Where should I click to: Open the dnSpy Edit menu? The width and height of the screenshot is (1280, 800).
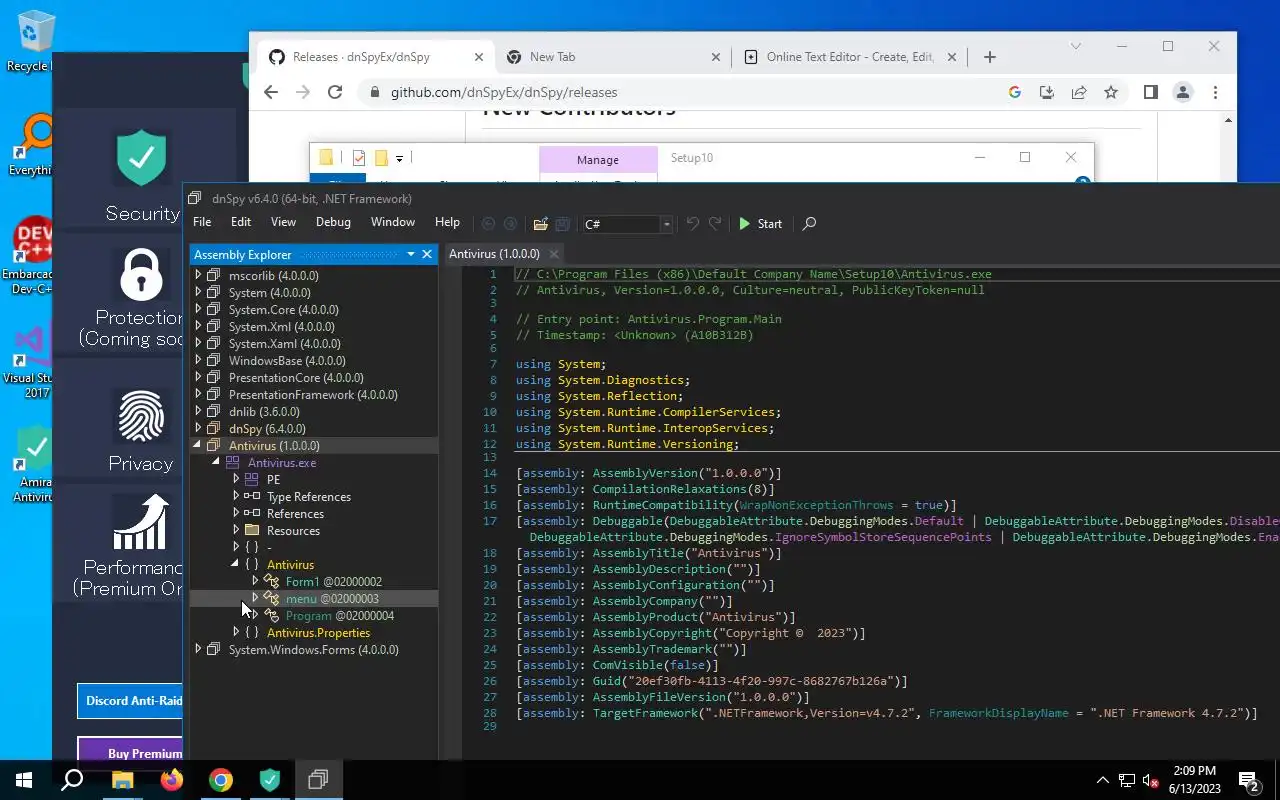click(241, 222)
